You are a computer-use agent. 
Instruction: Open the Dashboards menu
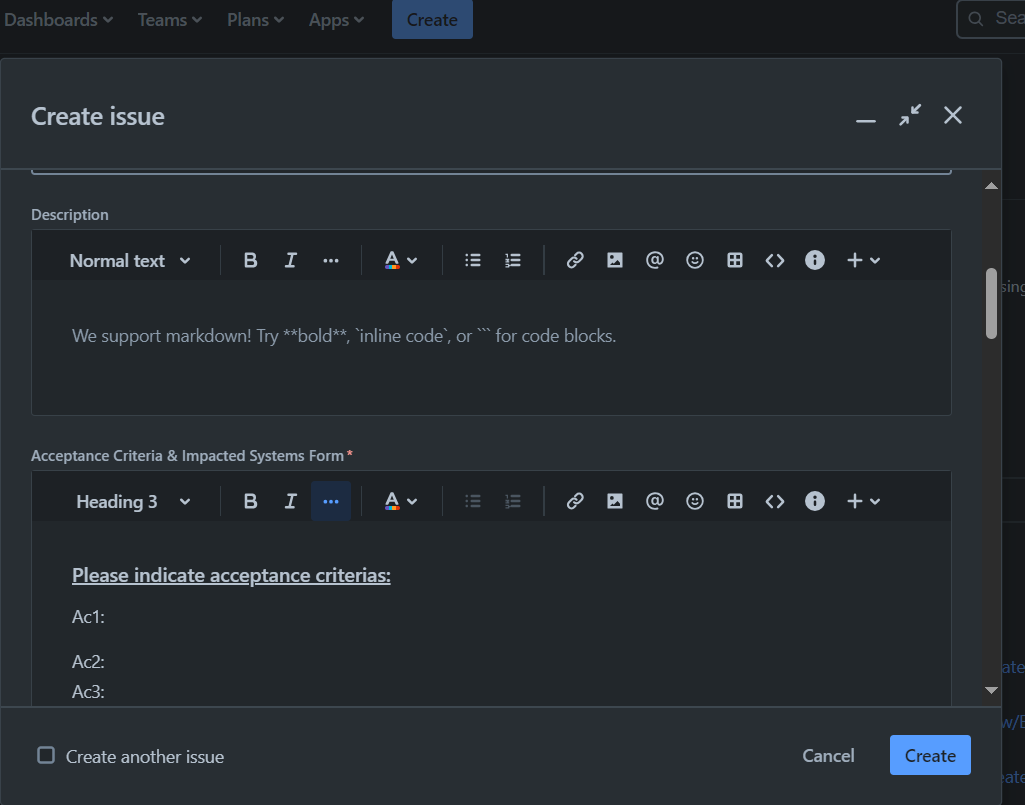(58, 20)
